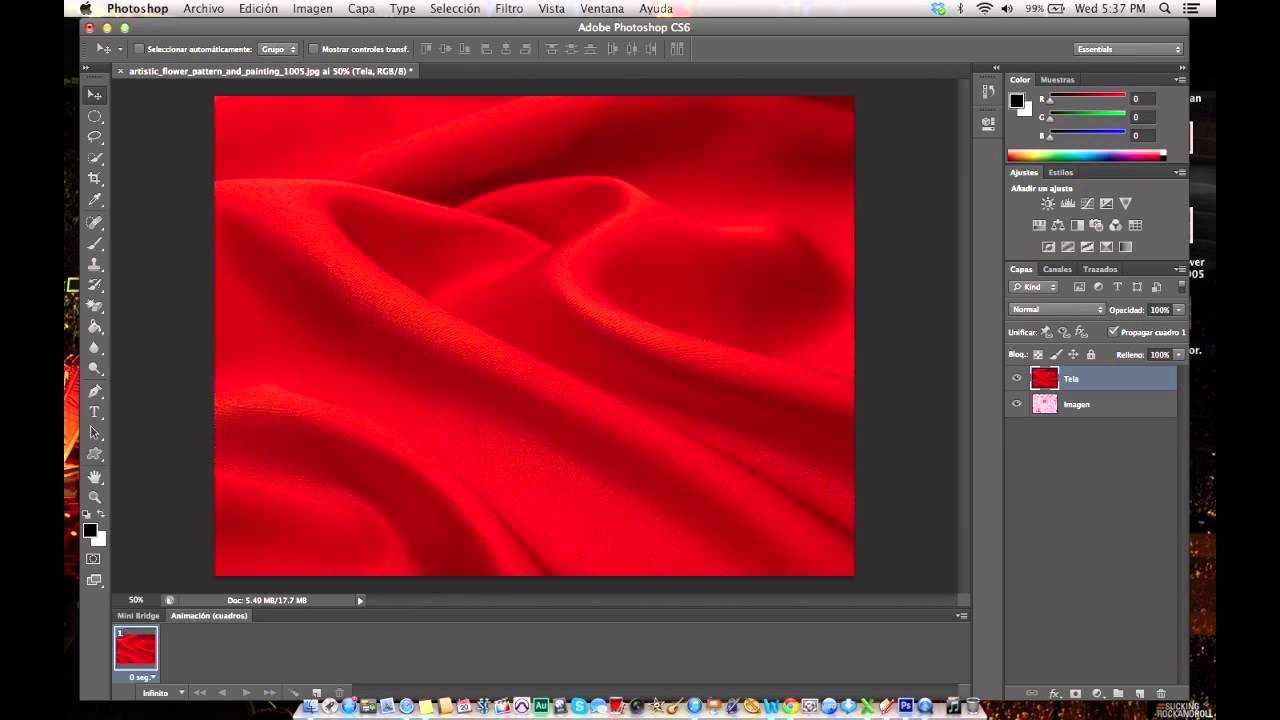Uncheck Propagar cuadro 1
This screenshot has height=720, width=1280.
click(x=1113, y=332)
